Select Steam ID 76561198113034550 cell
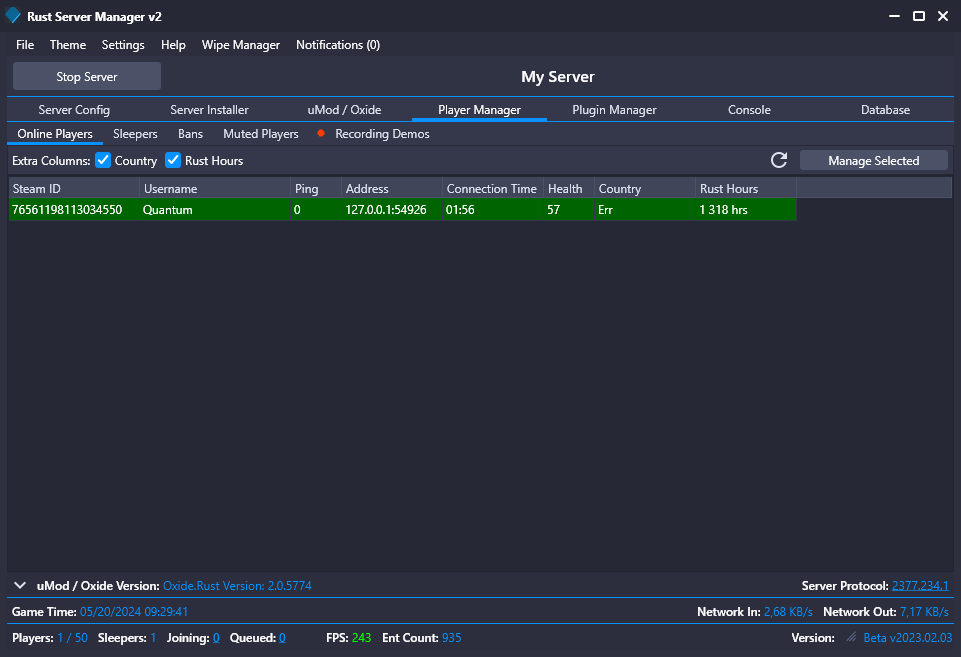 pos(74,210)
